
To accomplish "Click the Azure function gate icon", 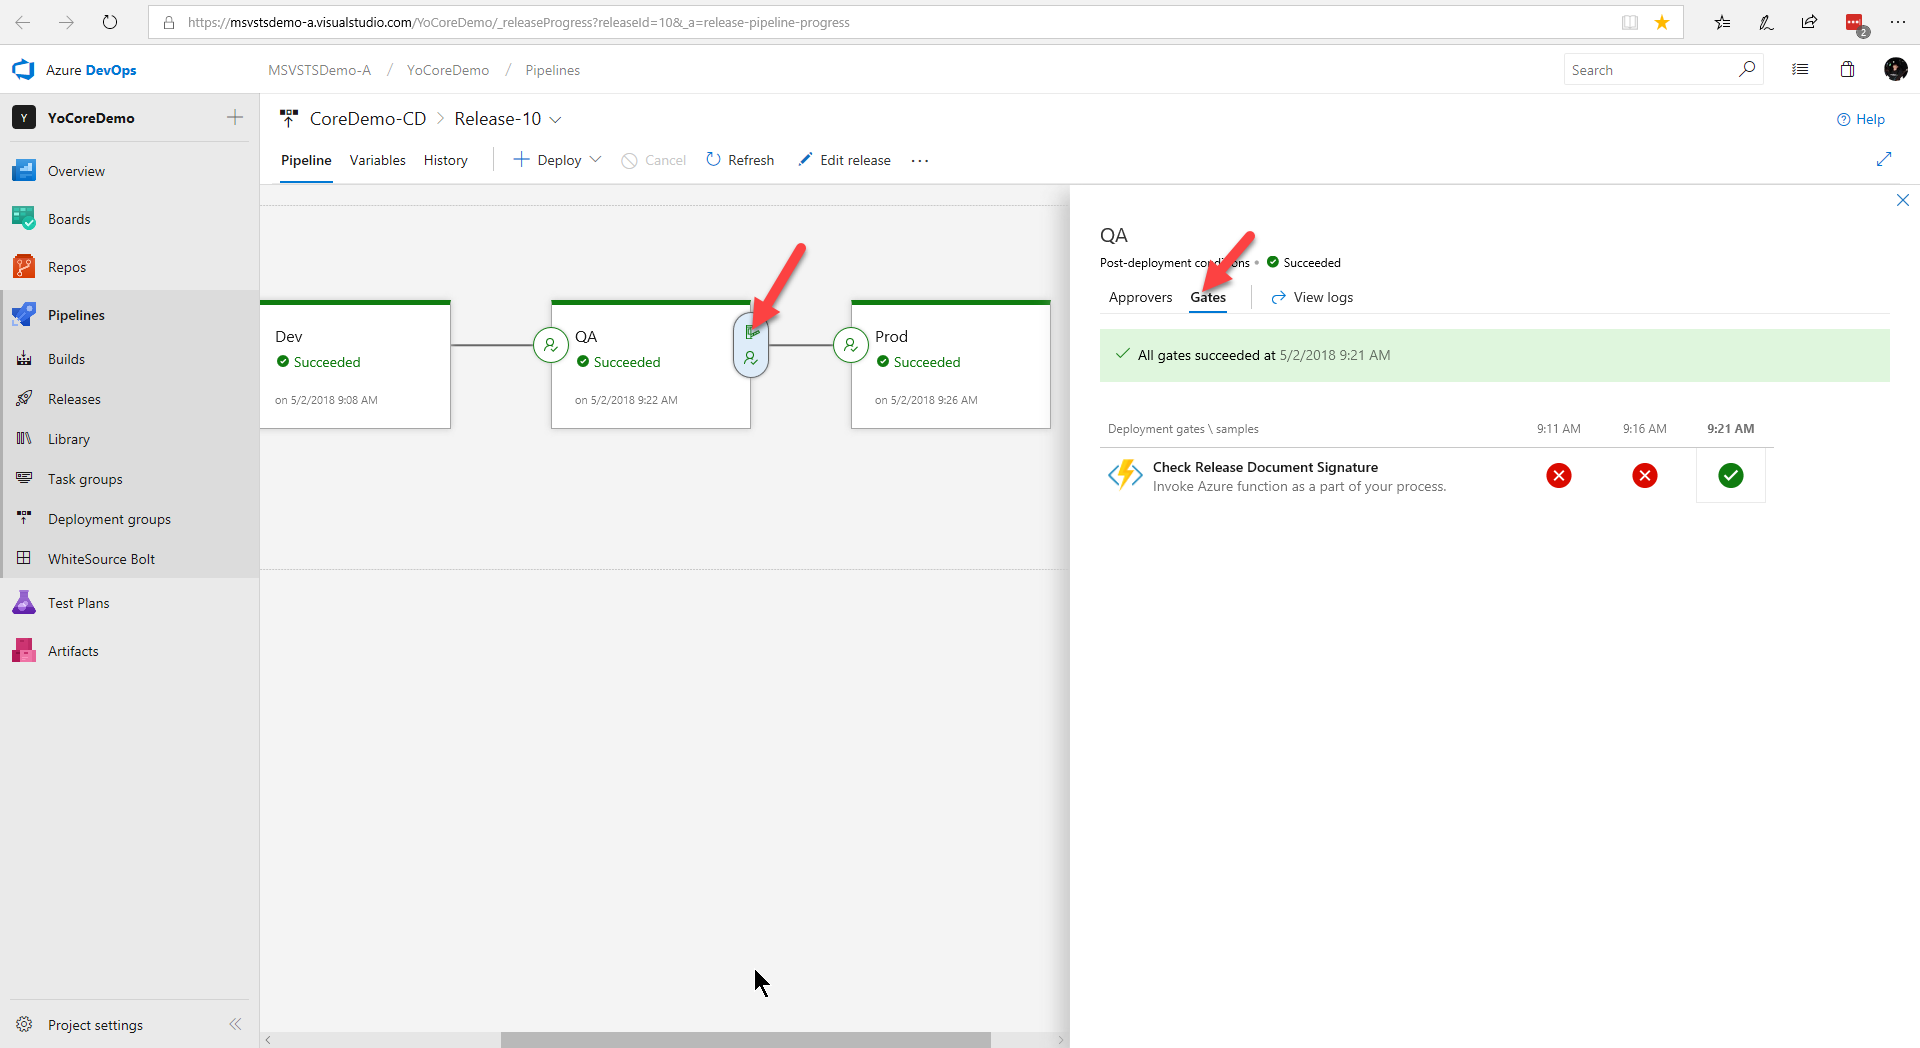I will [x=1125, y=474].
